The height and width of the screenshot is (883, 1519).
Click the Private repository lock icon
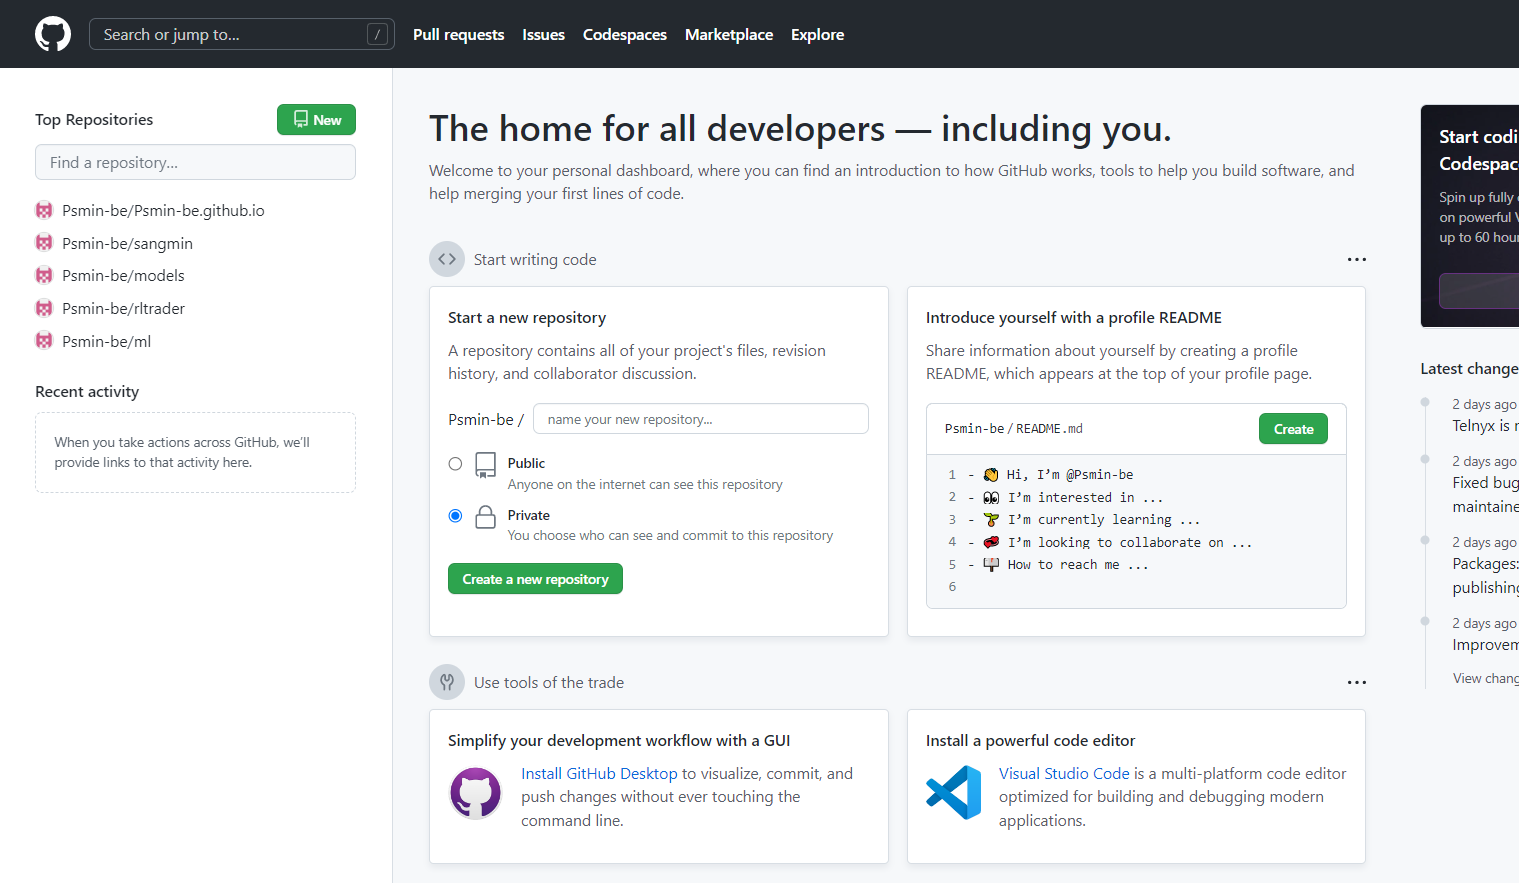485,517
